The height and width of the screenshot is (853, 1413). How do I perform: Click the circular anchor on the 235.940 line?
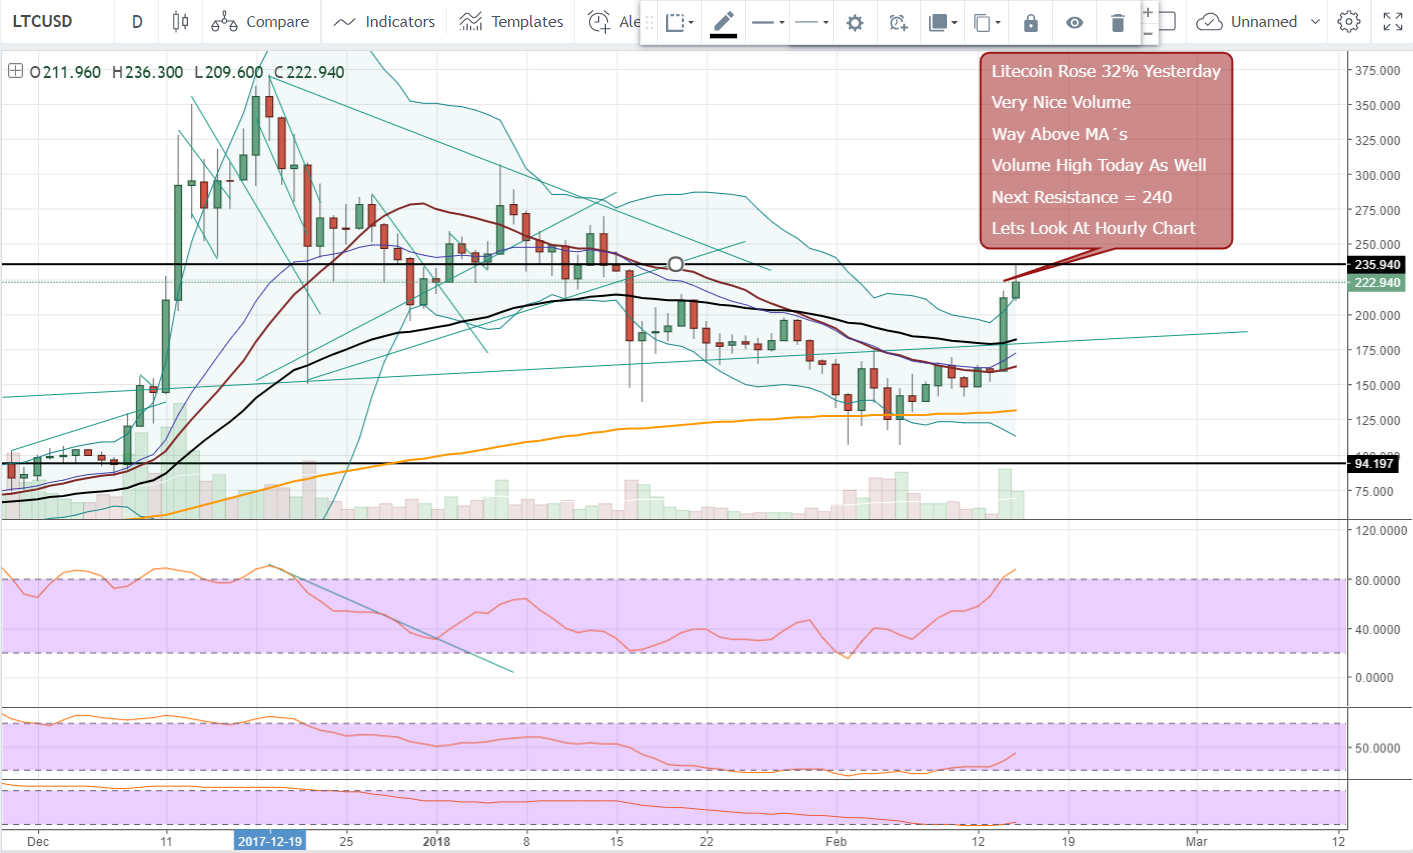pos(675,264)
